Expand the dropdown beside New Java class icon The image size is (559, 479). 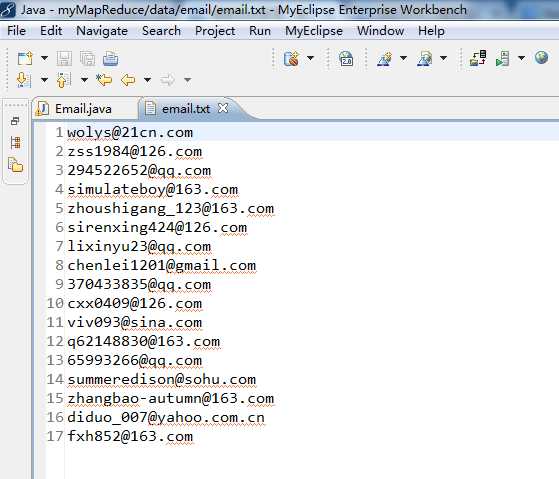click(x=311, y=58)
